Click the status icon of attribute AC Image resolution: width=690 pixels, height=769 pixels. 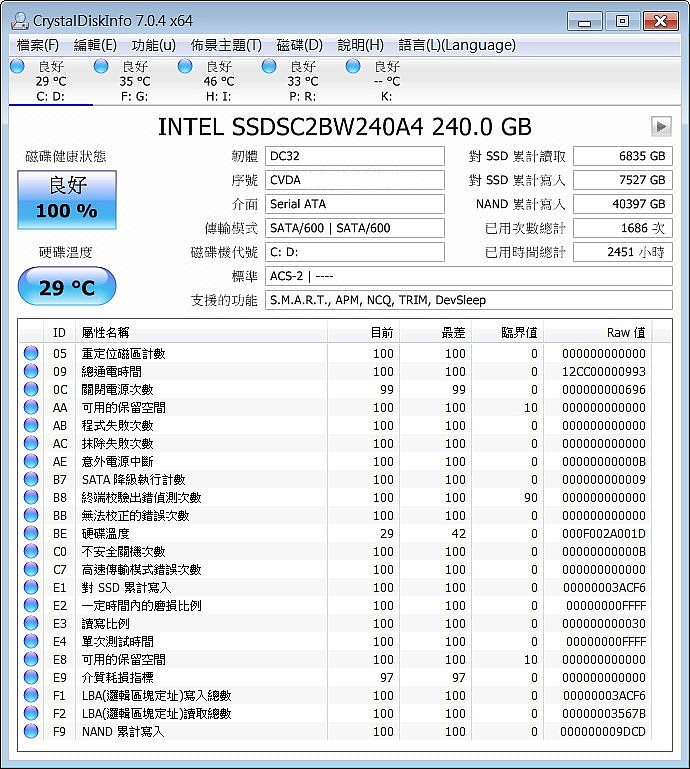point(31,443)
